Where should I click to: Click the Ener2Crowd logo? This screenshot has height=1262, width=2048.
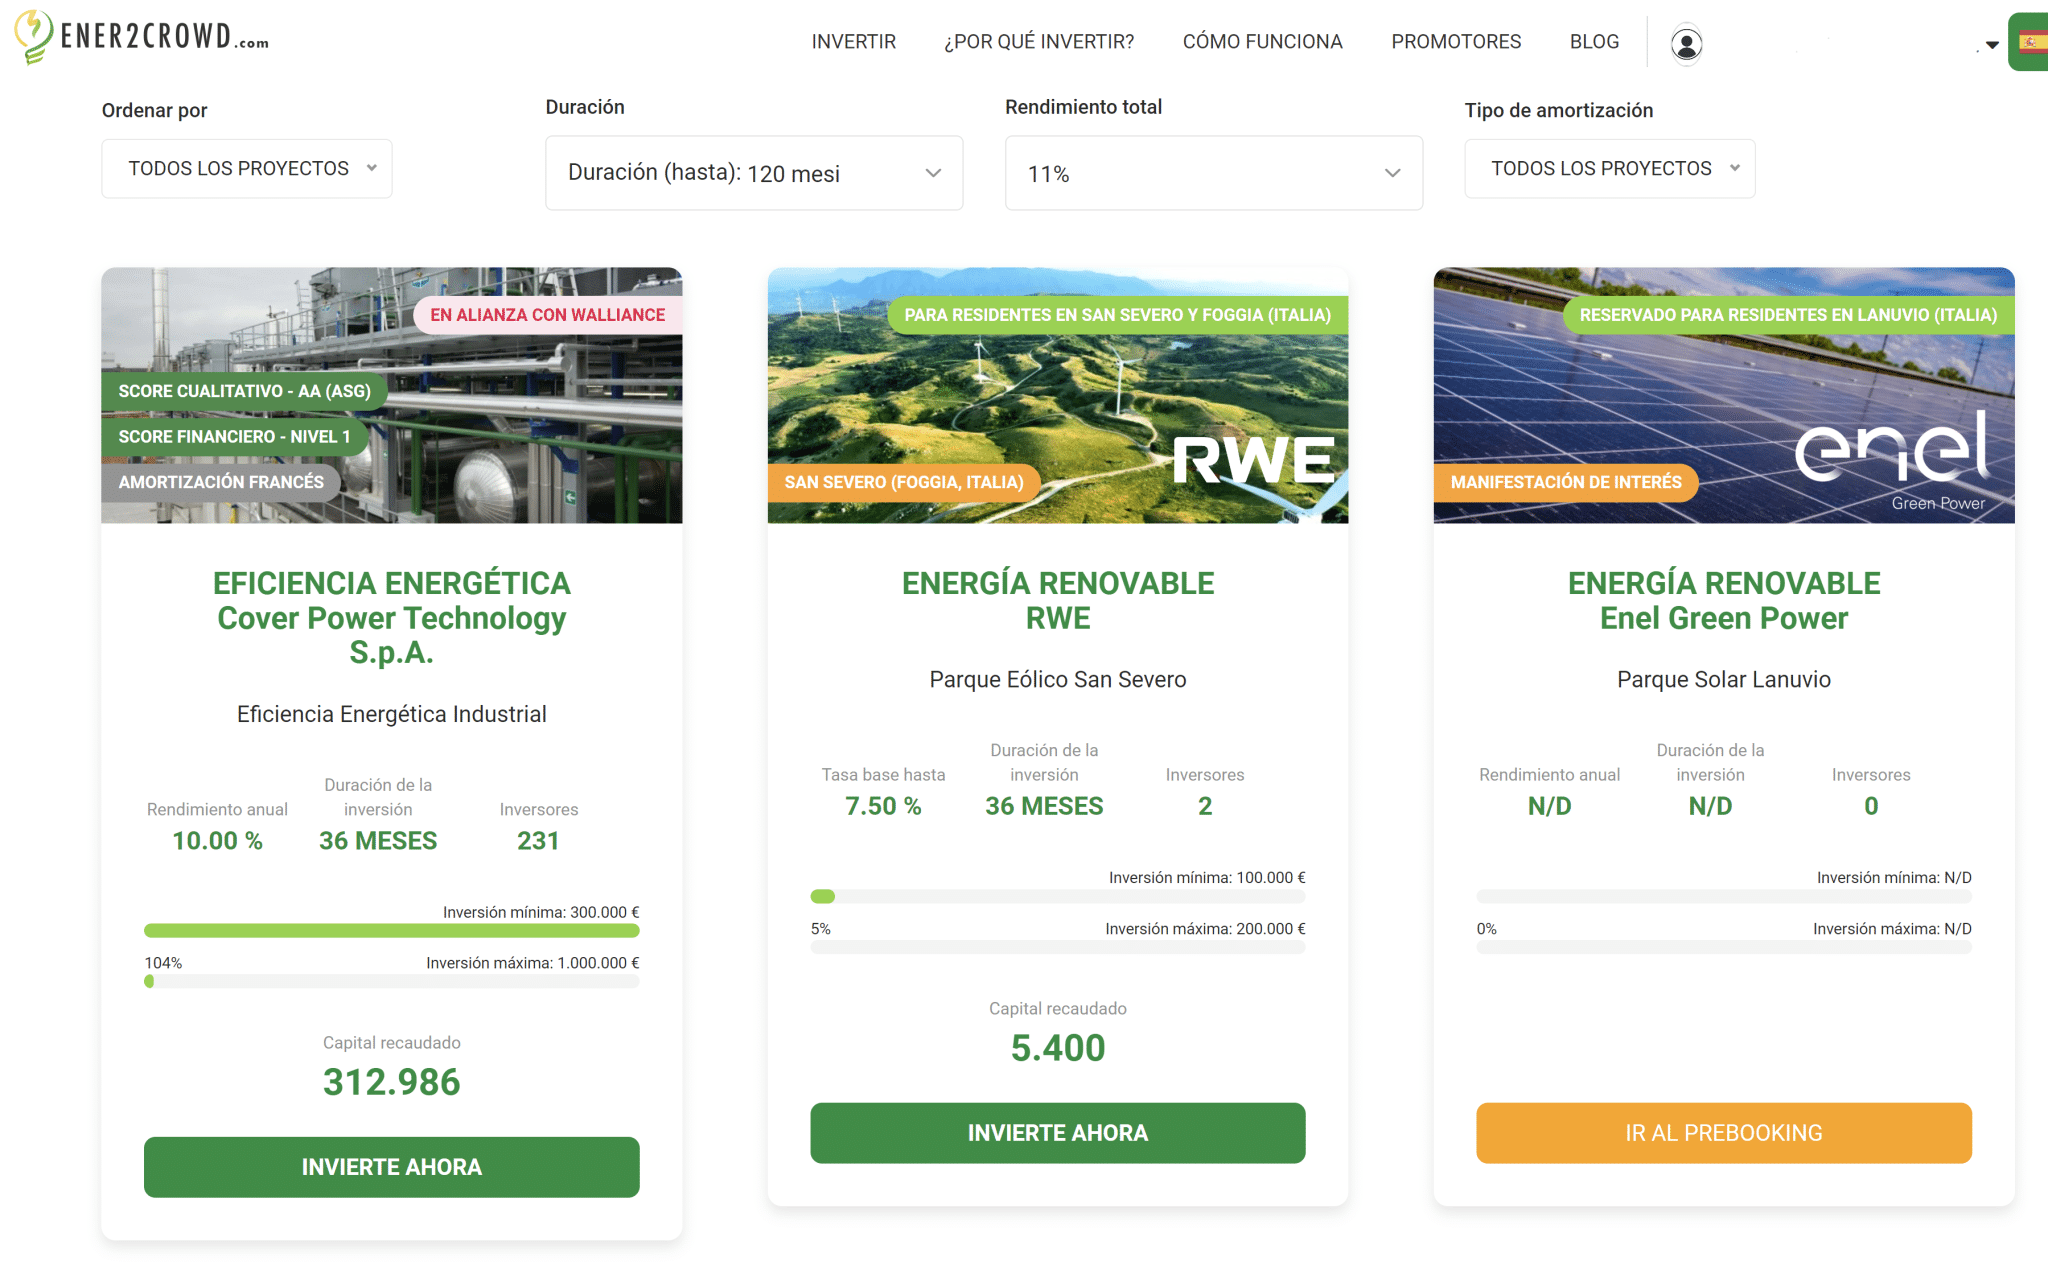tap(142, 36)
